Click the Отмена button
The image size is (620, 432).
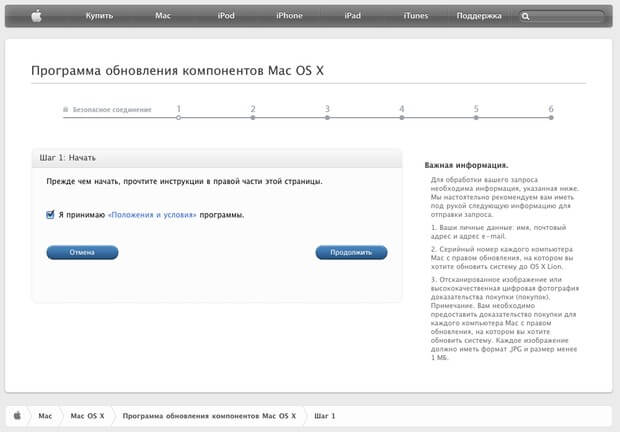(x=82, y=252)
